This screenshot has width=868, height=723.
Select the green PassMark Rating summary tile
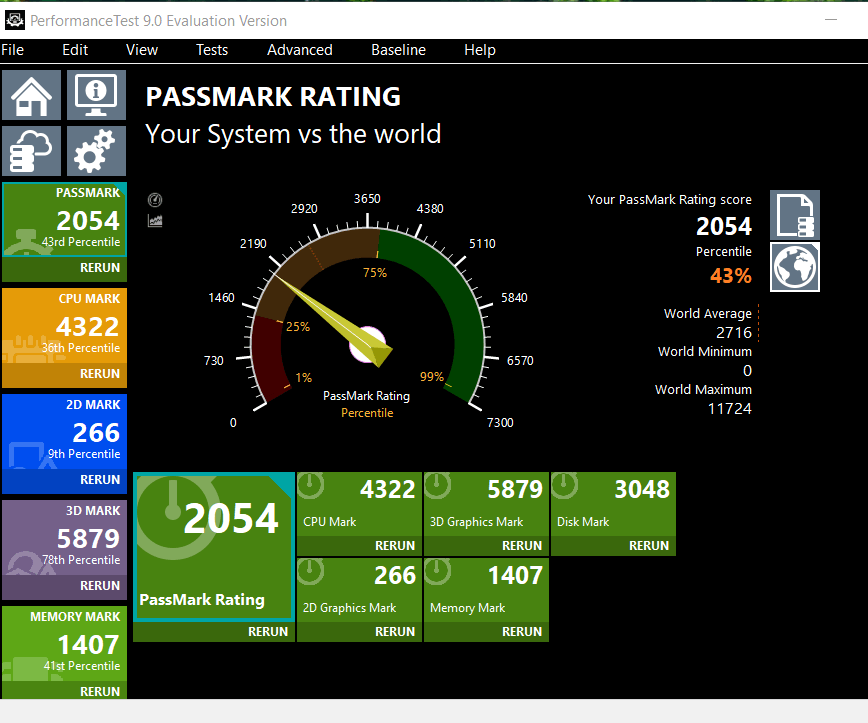pyautogui.click(x=213, y=545)
